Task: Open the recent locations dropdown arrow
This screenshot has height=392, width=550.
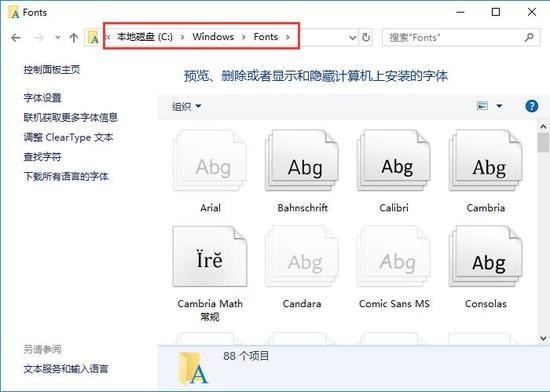Action: (x=58, y=37)
